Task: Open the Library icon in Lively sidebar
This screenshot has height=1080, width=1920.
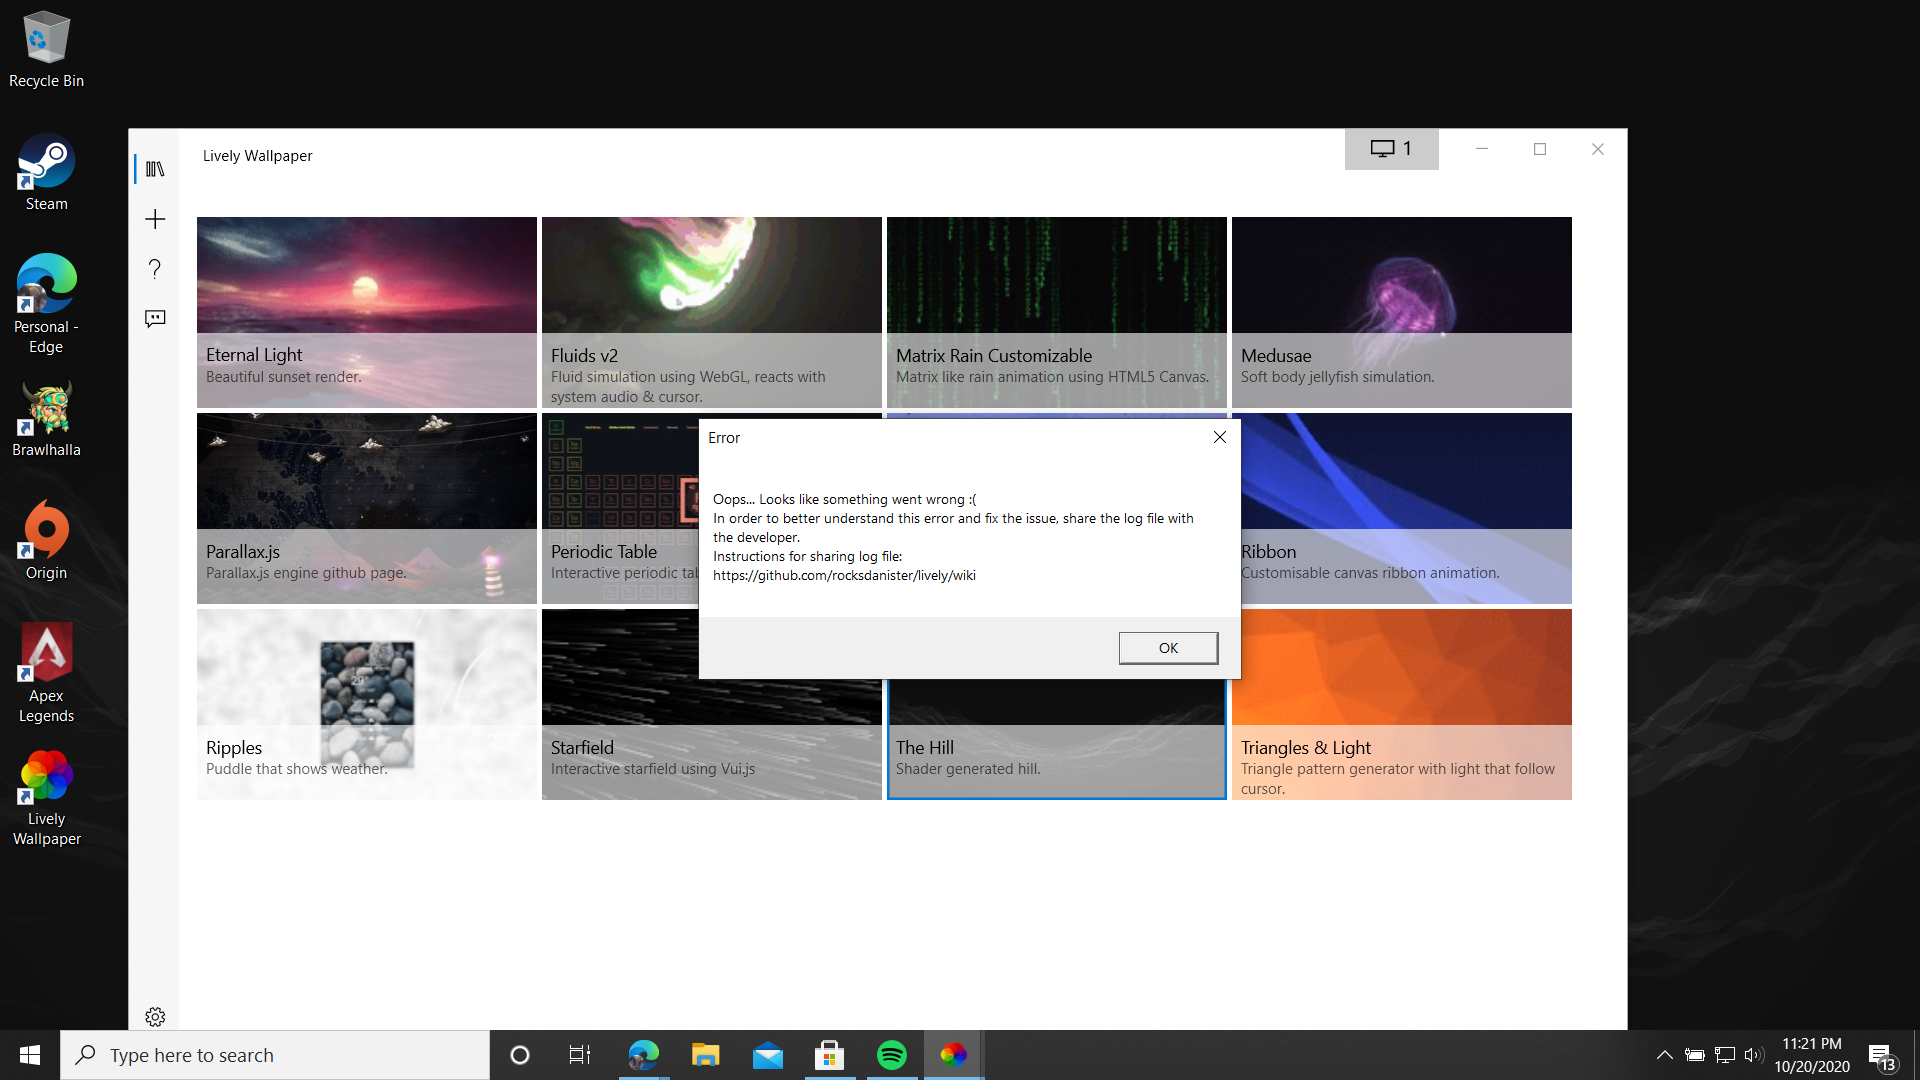Action: [x=155, y=169]
